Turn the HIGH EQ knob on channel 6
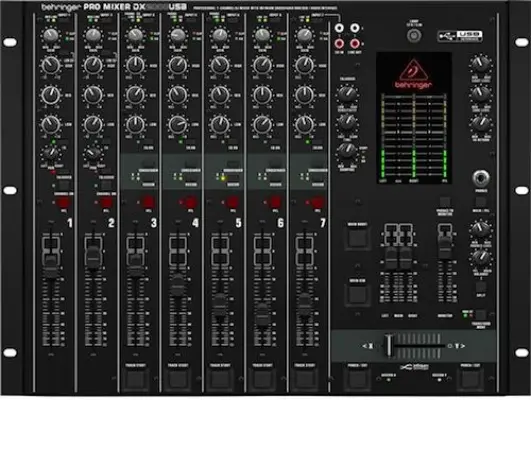The image size is (531, 450). click(262, 65)
